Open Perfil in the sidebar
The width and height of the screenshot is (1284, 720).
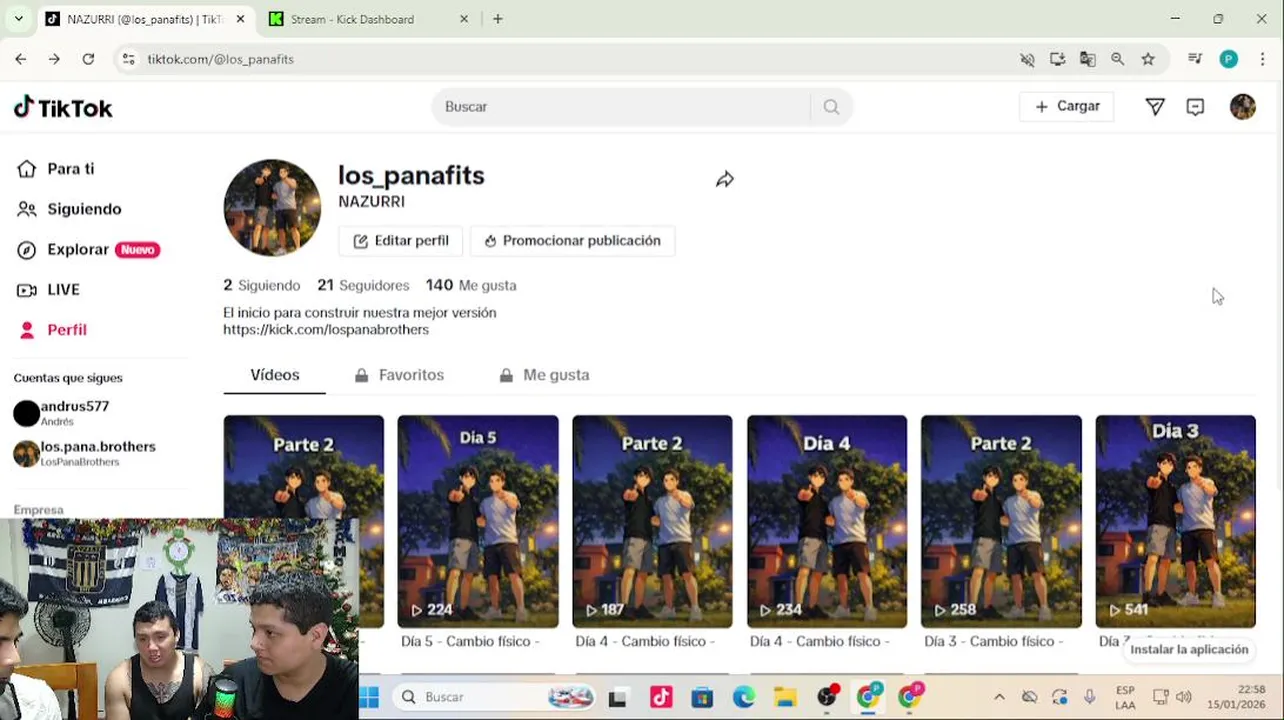pyautogui.click(x=53, y=329)
